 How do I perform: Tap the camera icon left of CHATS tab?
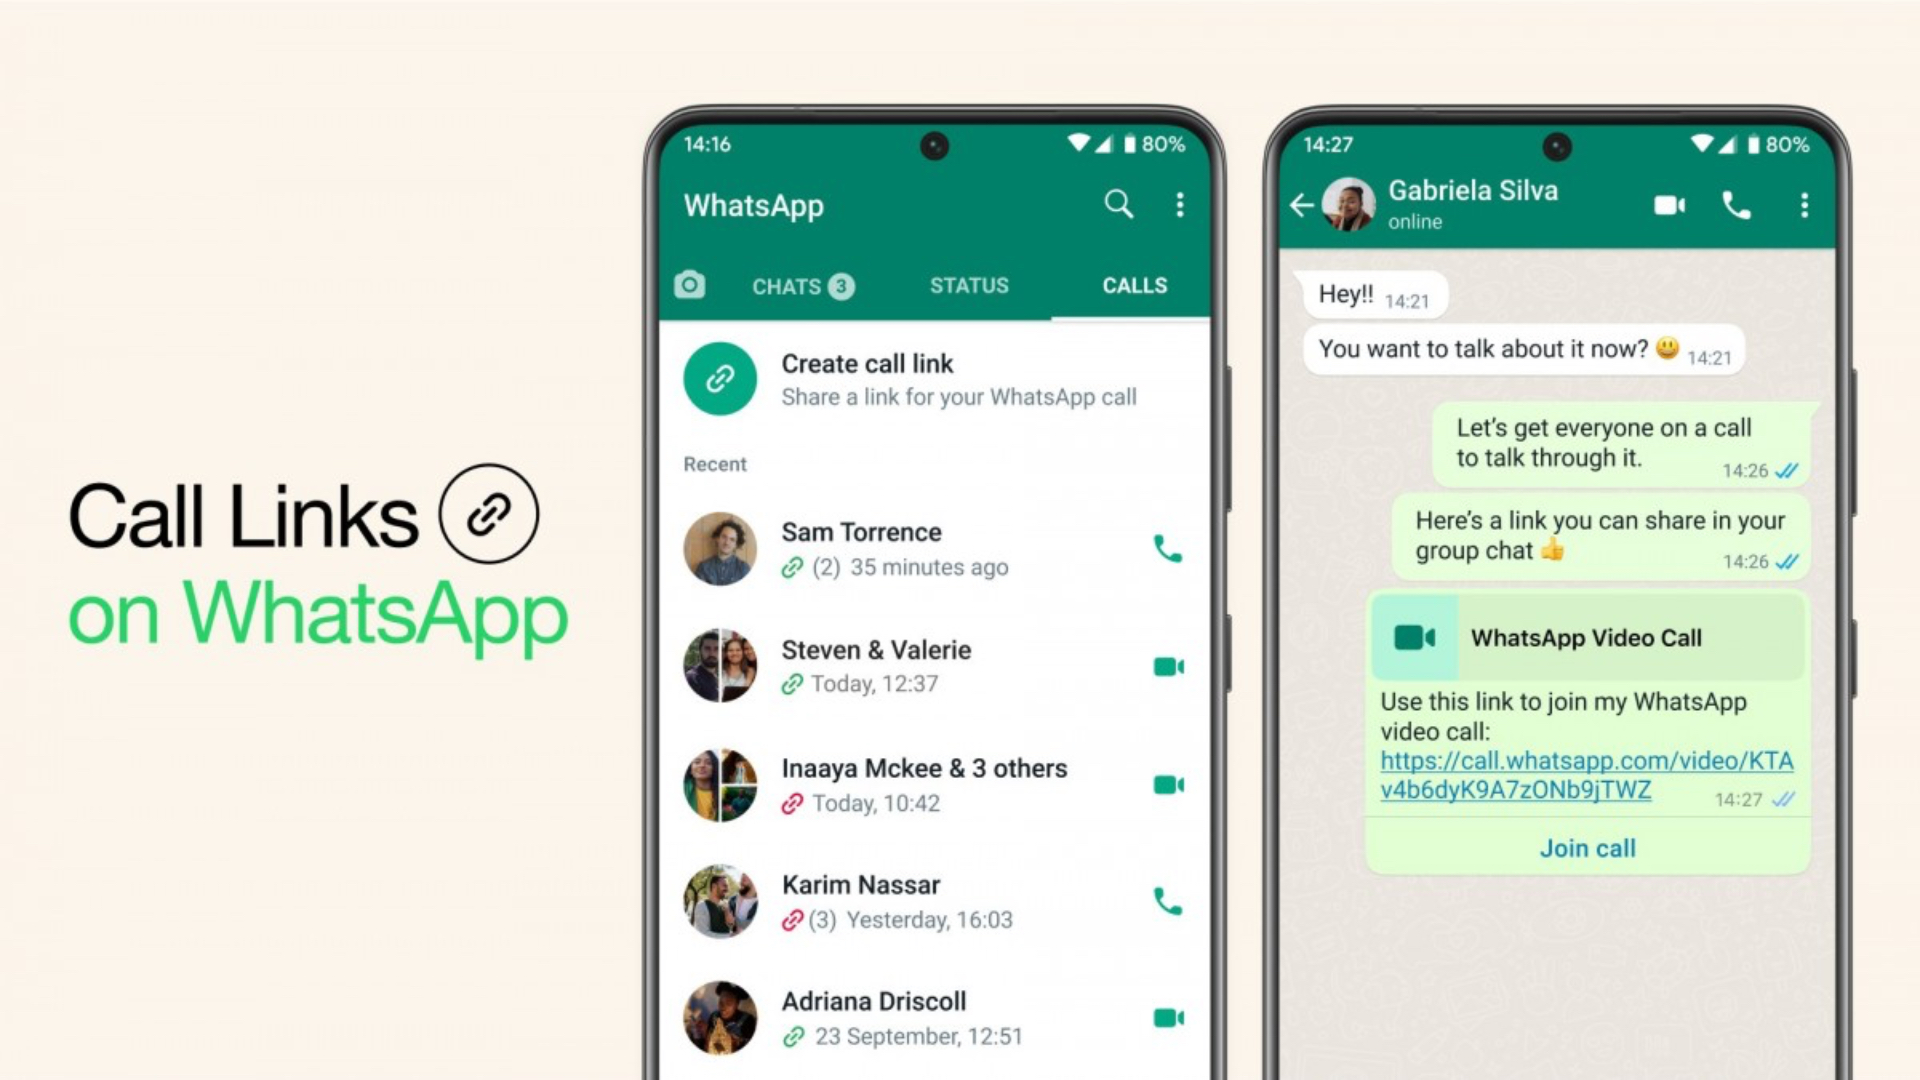pyautogui.click(x=690, y=285)
